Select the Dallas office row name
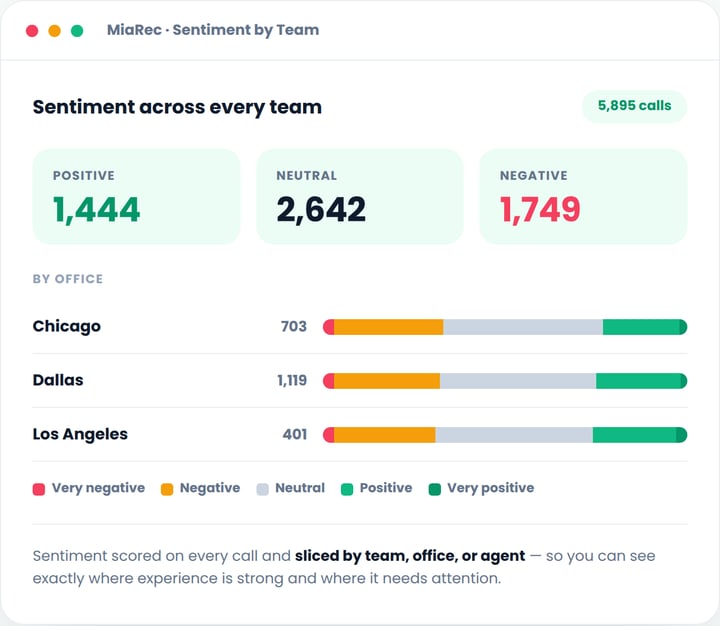The width and height of the screenshot is (720, 626). pos(58,380)
